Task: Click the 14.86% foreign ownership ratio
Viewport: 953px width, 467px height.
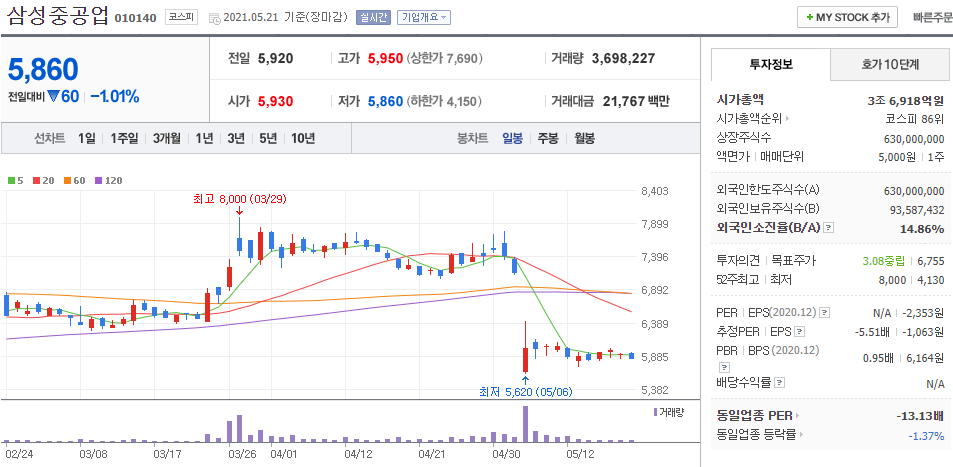Action: (922, 229)
